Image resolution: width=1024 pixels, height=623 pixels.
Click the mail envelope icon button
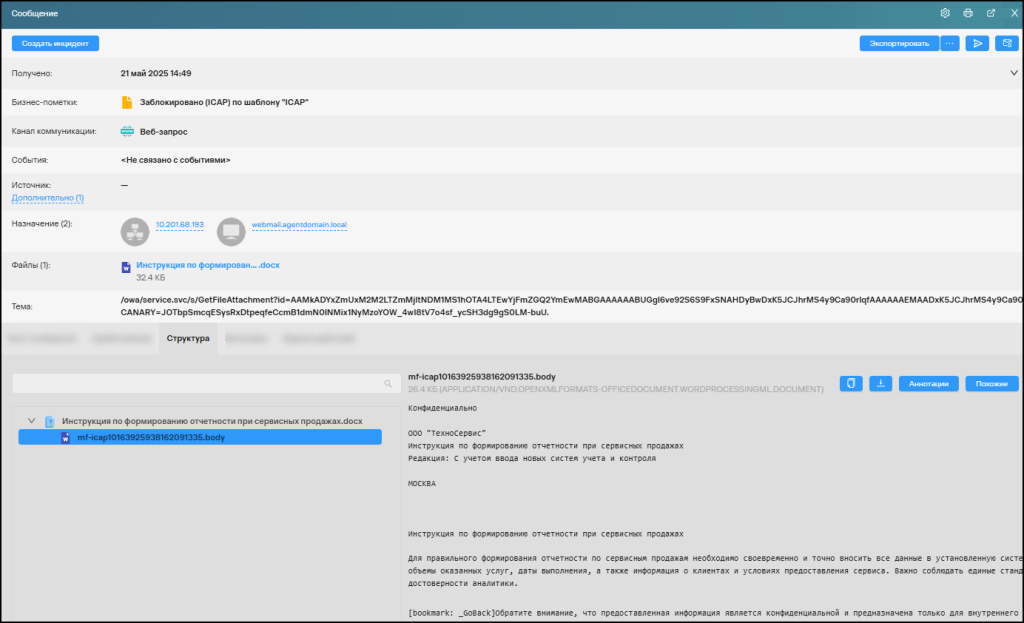coord(1006,43)
